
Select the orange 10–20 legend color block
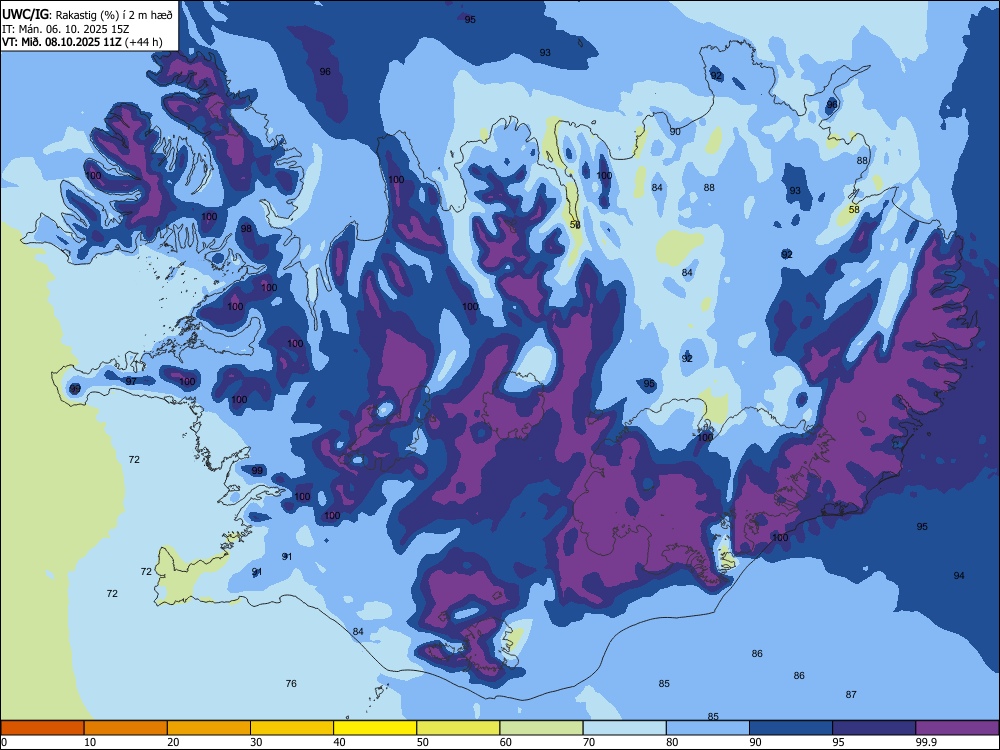click(x=126, y=728)
